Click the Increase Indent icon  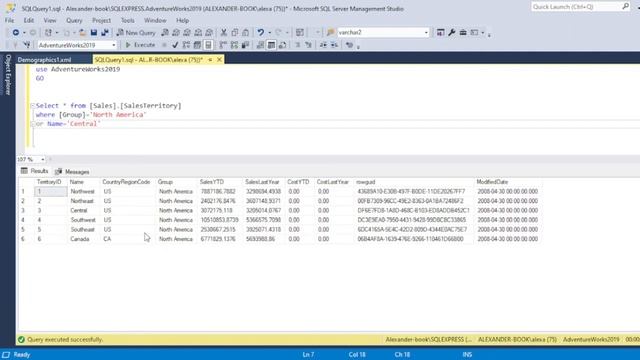point(334,45)
